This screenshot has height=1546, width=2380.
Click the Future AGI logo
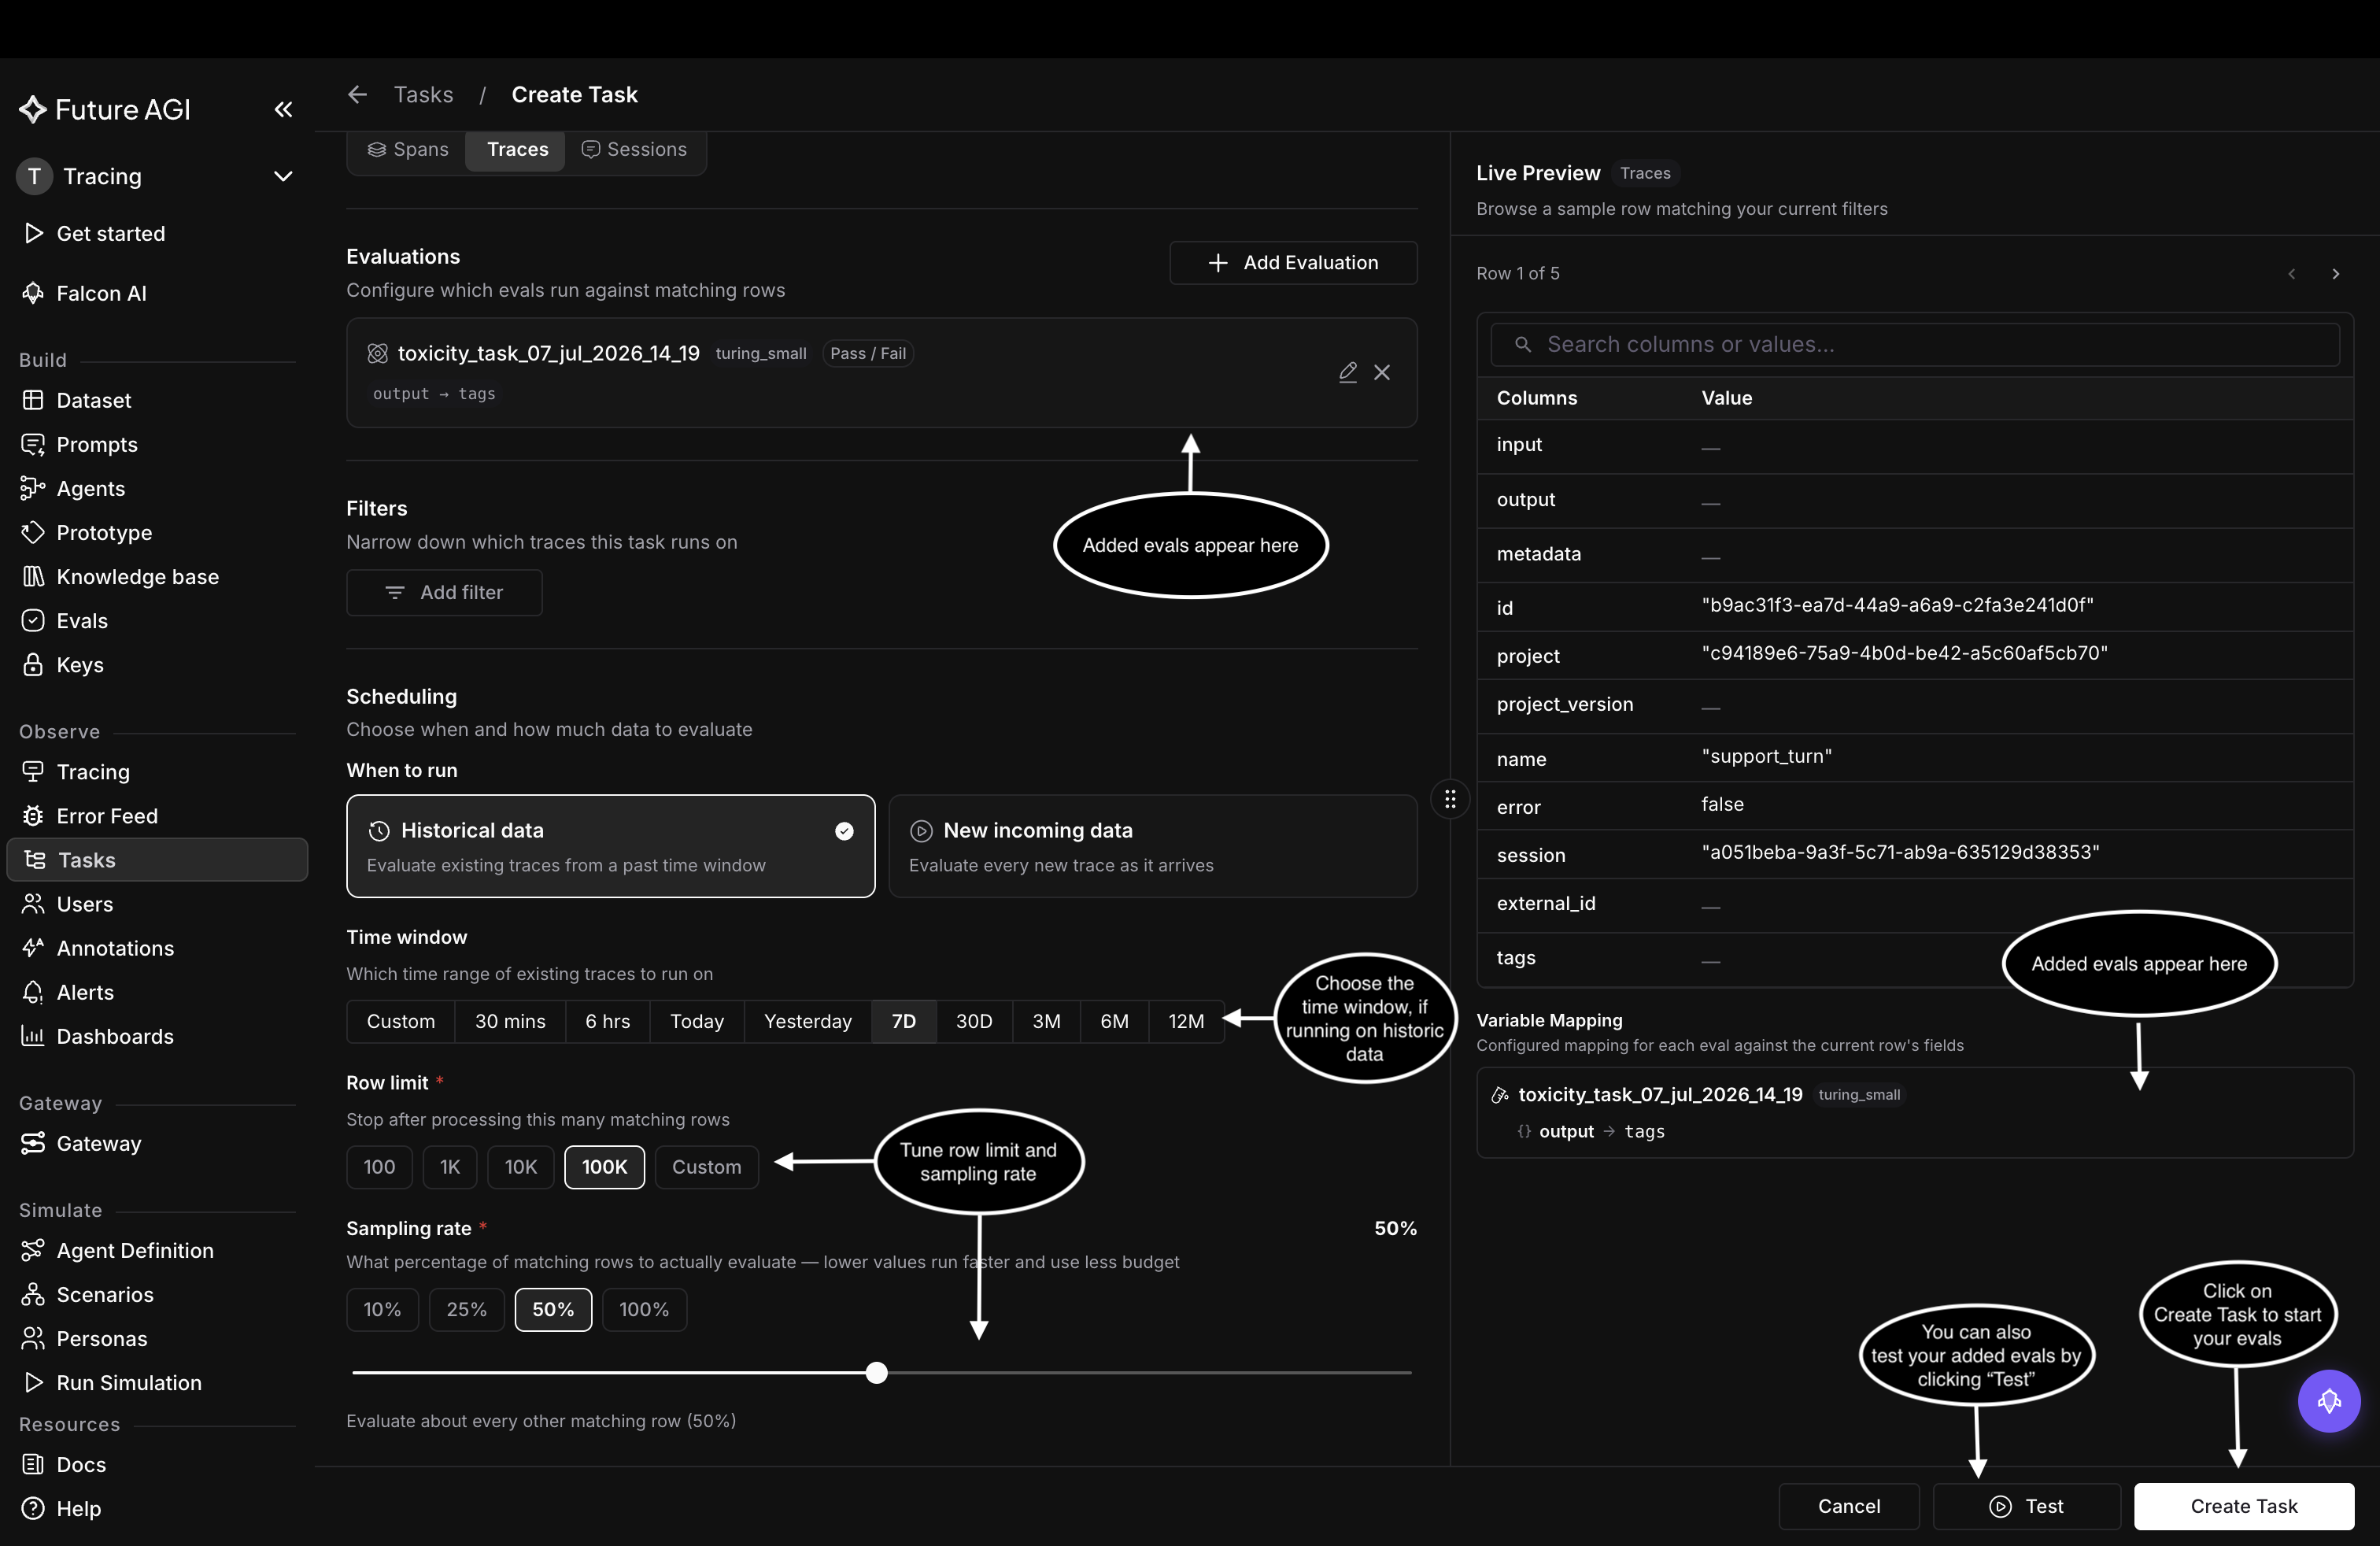click(104, 109)
